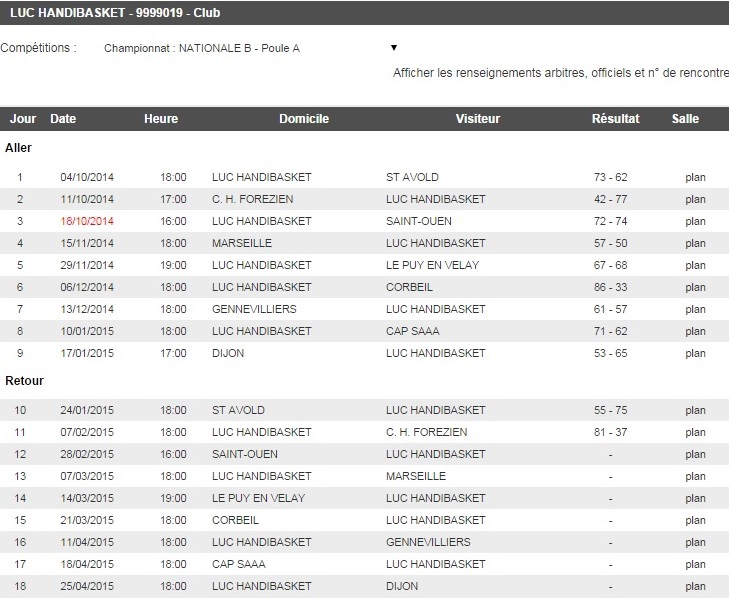Image resolution: width=729 pixels, height=598 pixels.
Task: Click home team GENNEVILLIERS in day 7
Action: coord(254,309)
